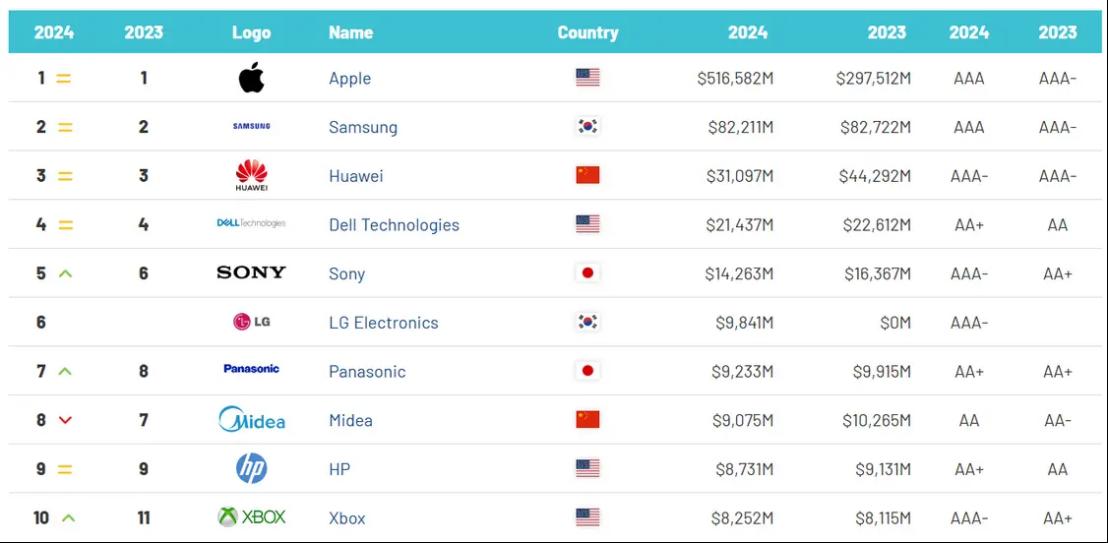
Task: Click the HP round logo
Action: (251, 468)
